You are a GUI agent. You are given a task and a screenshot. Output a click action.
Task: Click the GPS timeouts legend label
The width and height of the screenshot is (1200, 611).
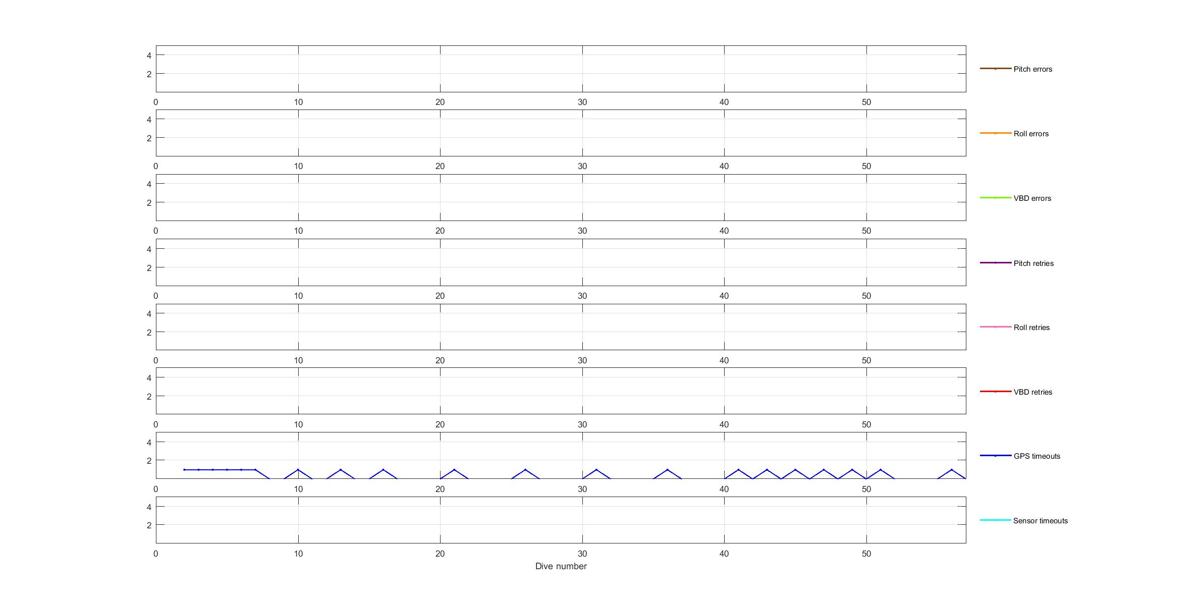pos(1036,456)
